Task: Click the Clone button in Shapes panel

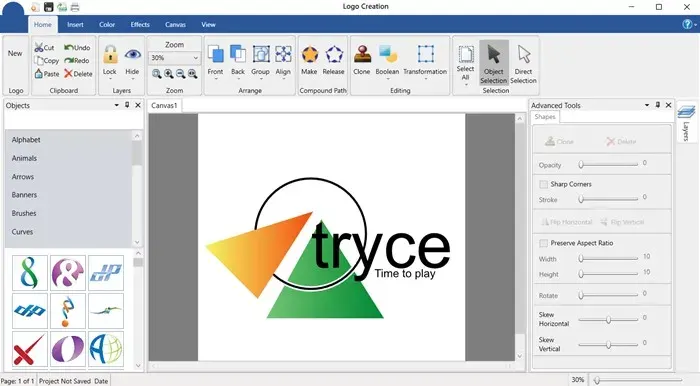Action: (559, 141)
